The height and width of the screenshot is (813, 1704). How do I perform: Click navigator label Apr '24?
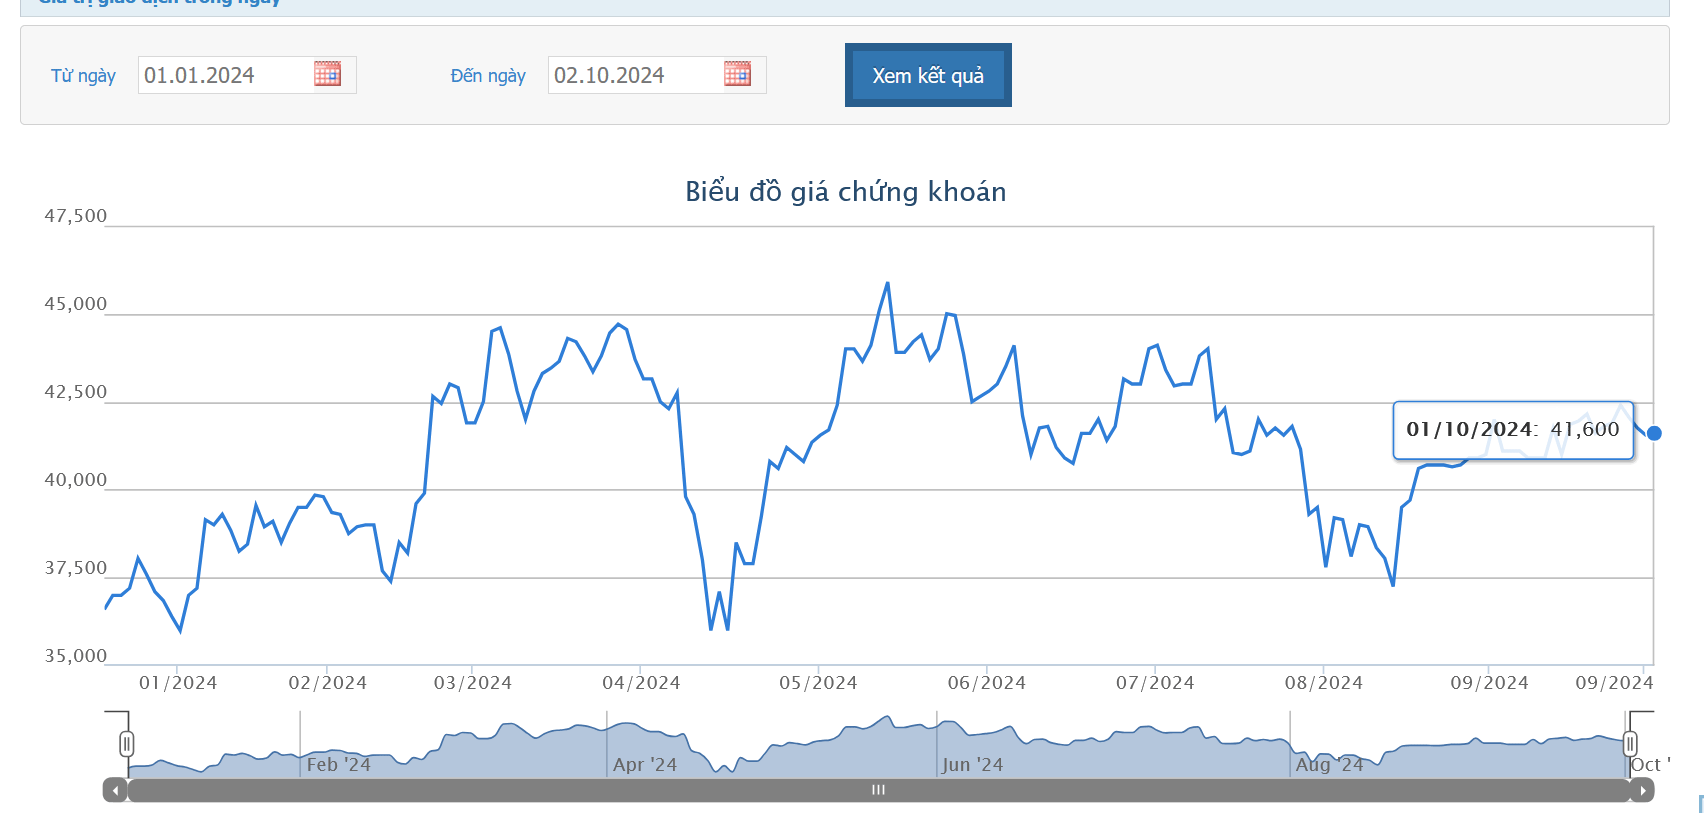pos(645,765)
